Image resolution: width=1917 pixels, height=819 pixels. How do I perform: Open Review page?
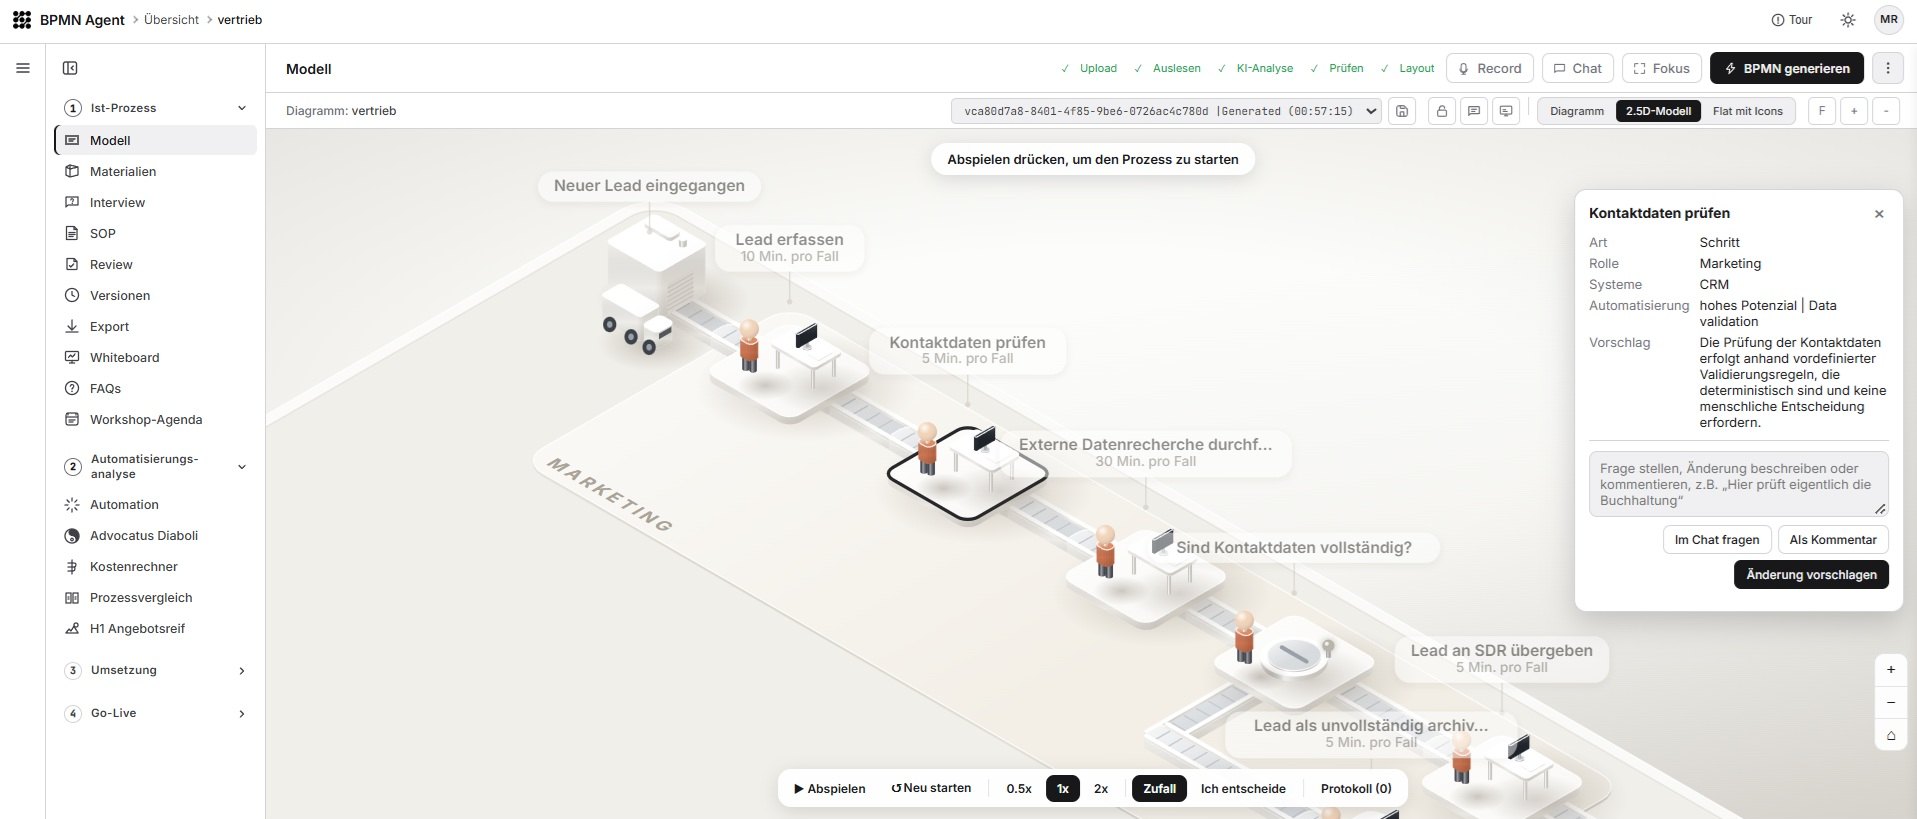(156, 264)
